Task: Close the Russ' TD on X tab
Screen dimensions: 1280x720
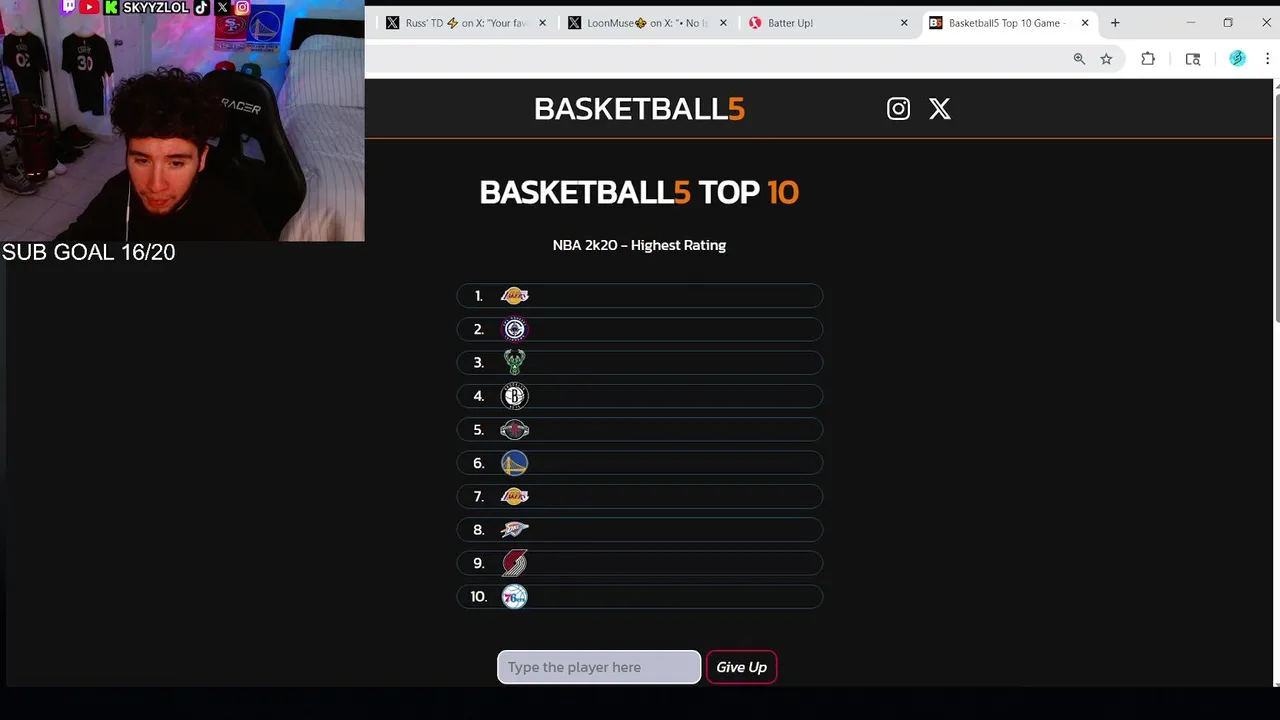Action: pos(543,23)
